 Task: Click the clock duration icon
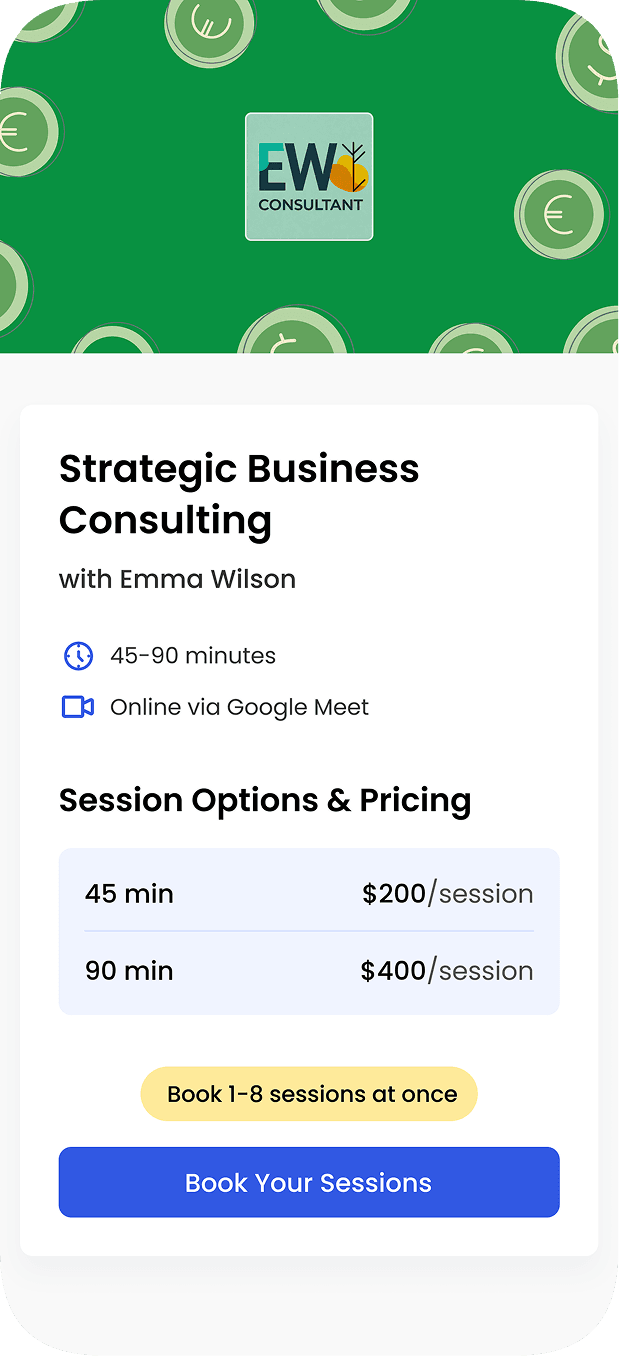[x=78, y=656]
